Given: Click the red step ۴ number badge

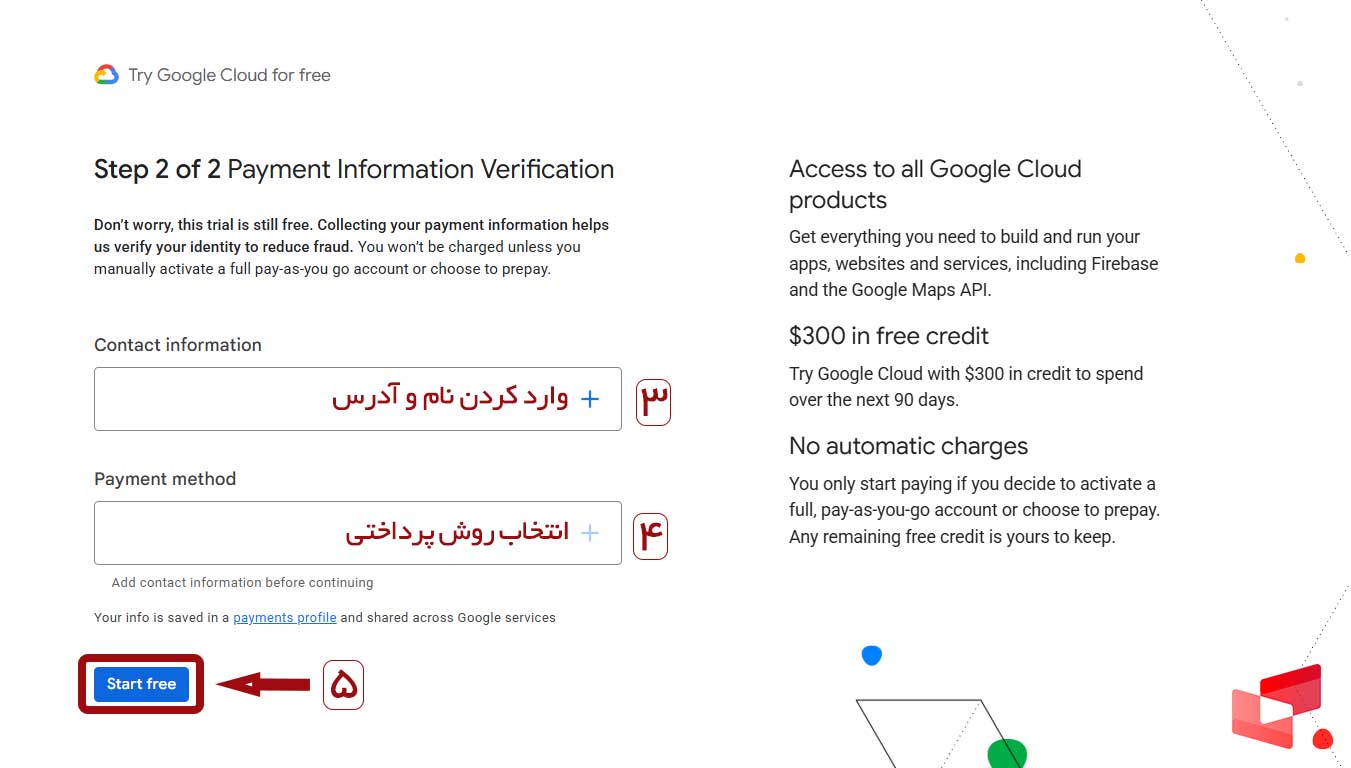Looking at the screenshot, I should click(x=650, y=535).
